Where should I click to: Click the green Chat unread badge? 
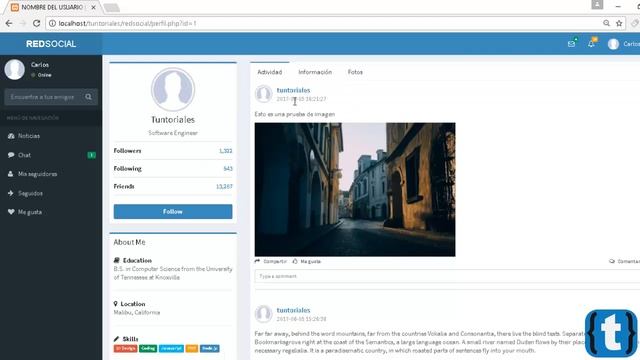92,155
